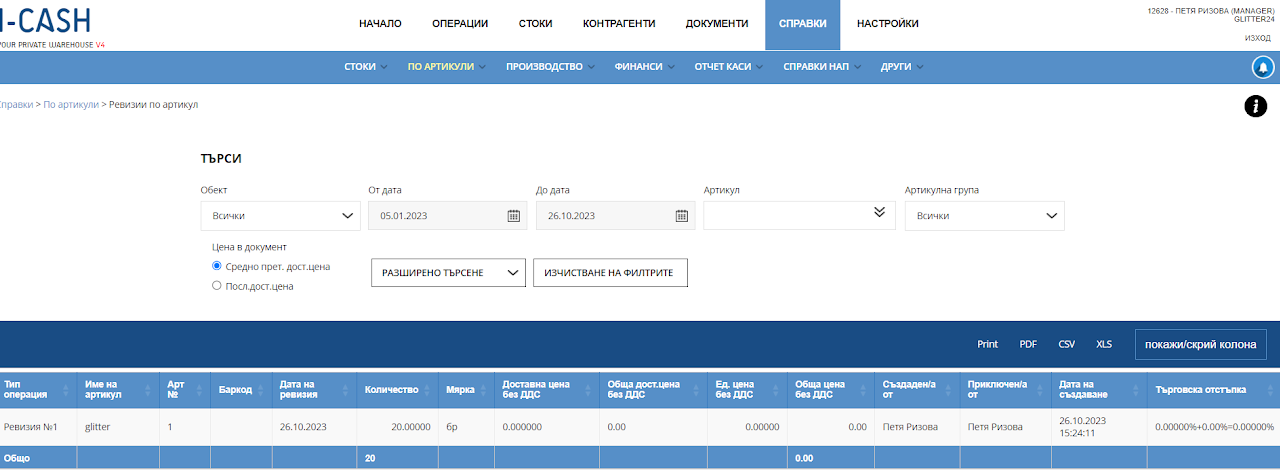Select the СПРАВКИ top menu tab

(x=802, y=25)
